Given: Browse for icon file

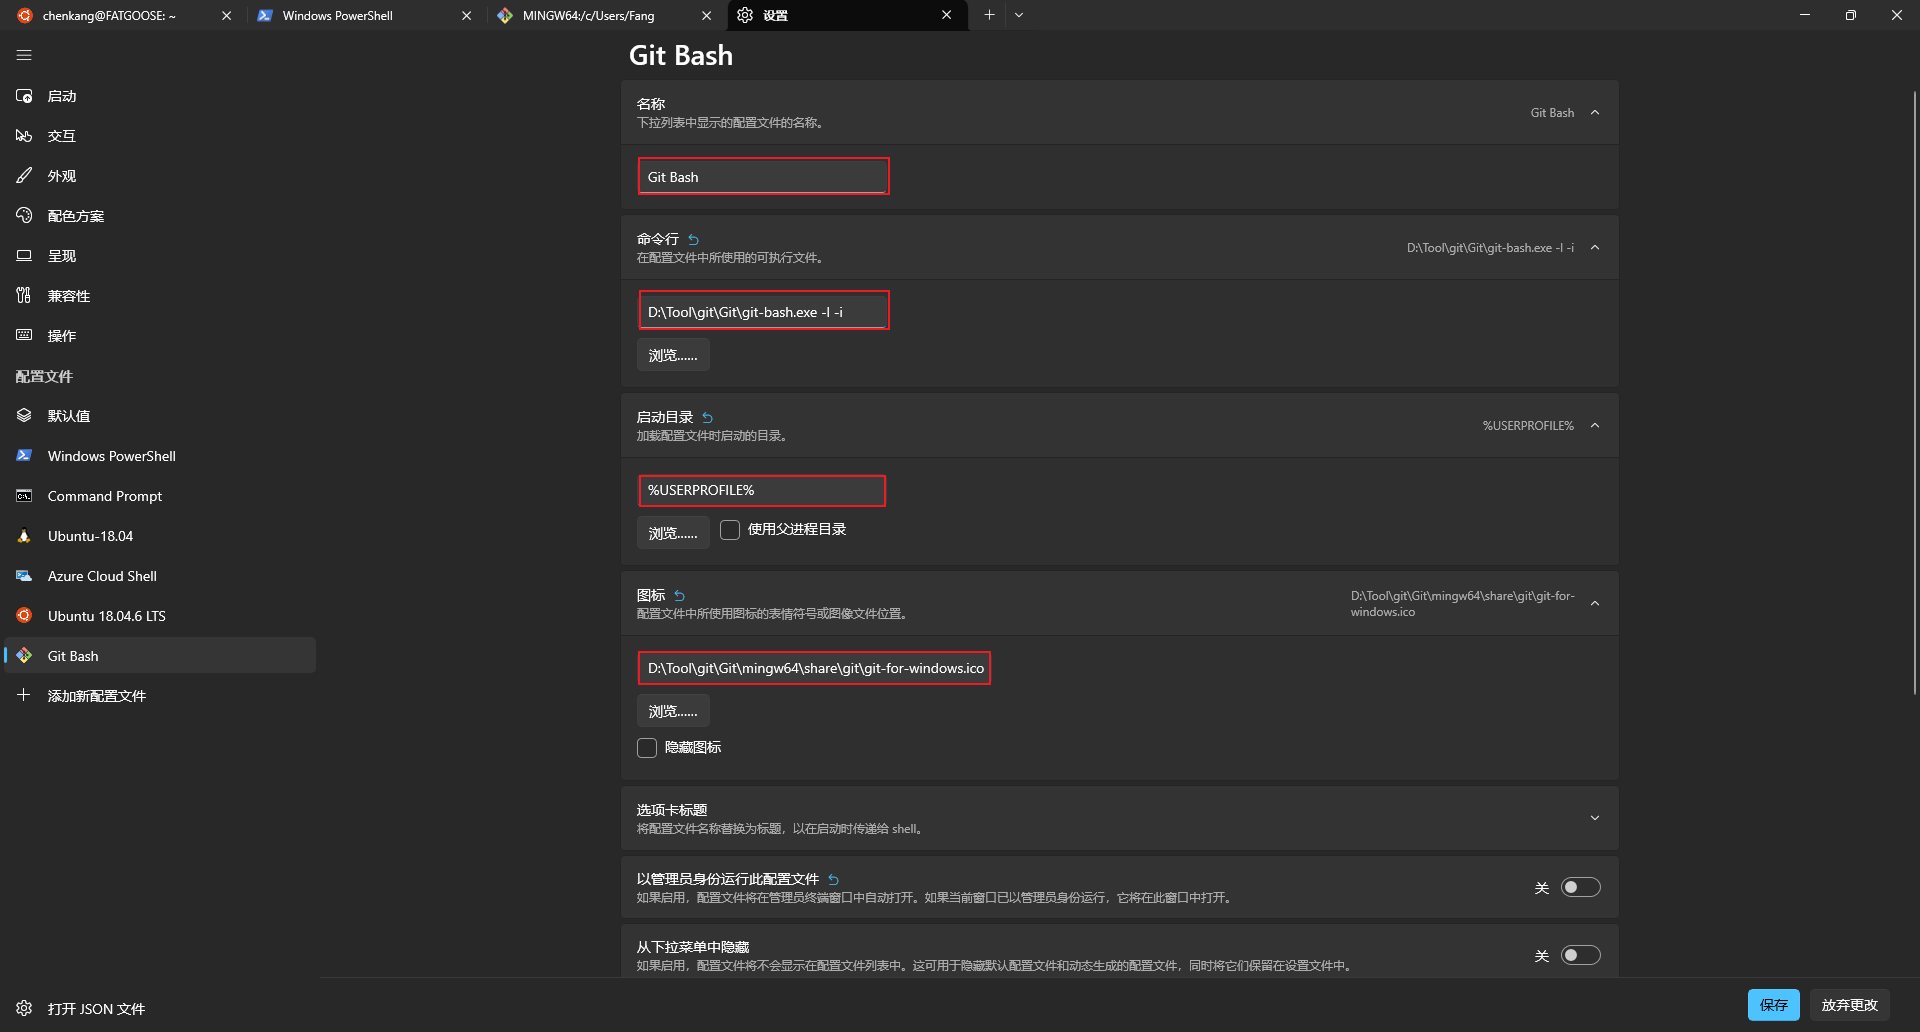Looking at the screenshot, I should tap(673, 711).
